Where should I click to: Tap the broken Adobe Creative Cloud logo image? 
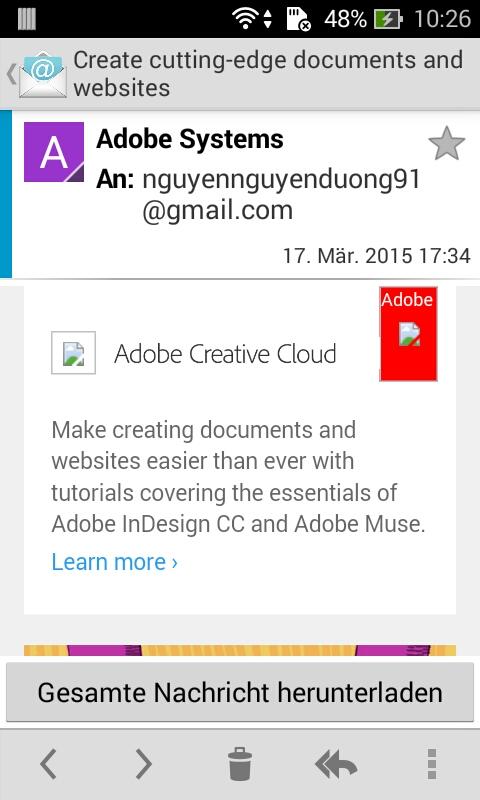coord(73,353)
